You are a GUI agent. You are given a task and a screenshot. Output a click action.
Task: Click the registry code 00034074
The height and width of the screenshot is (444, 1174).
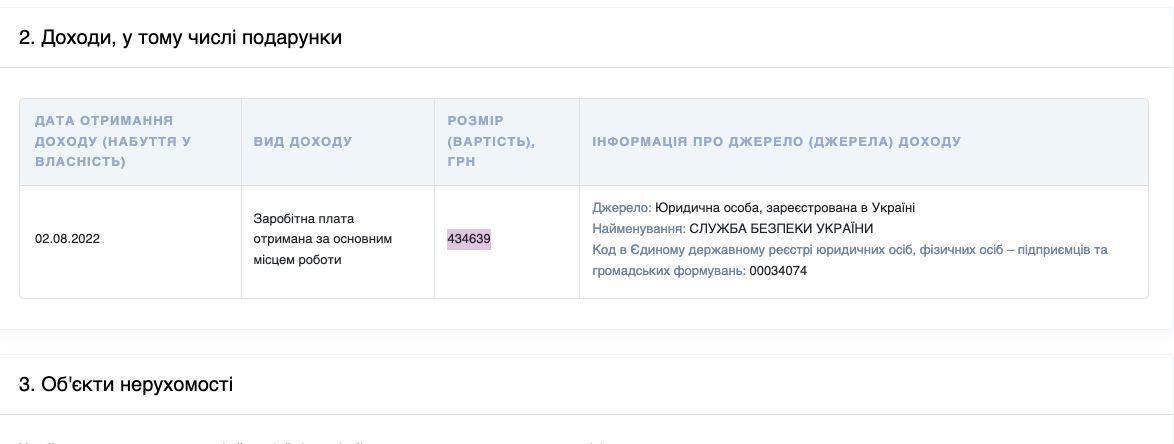click(x=778, y=271)
